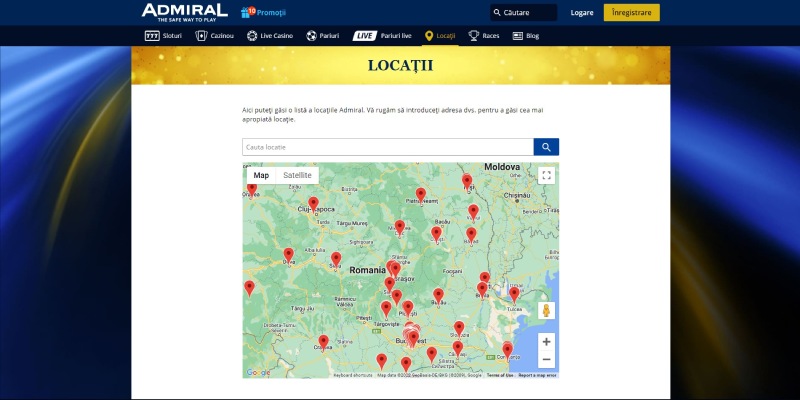Image resolution: width=800 pixels, height=400 pixels.
Task: Focus the Caută locație input field
Action: pyautogui.click(x=388, y=147)
